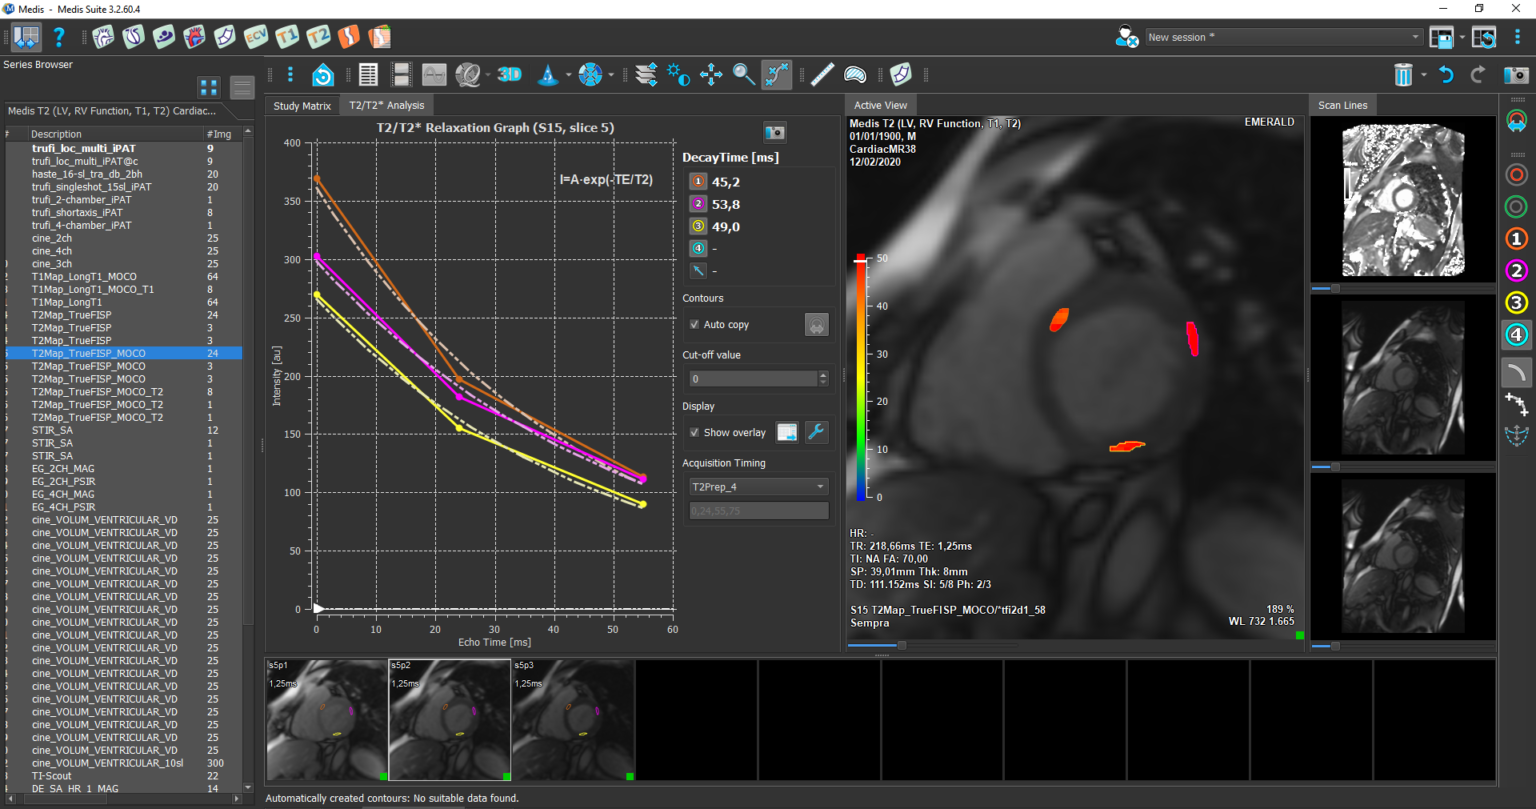This screenshot has width=1536, height=809.
Task: Open the wrench display settings icon
Action: click(816, 432)
